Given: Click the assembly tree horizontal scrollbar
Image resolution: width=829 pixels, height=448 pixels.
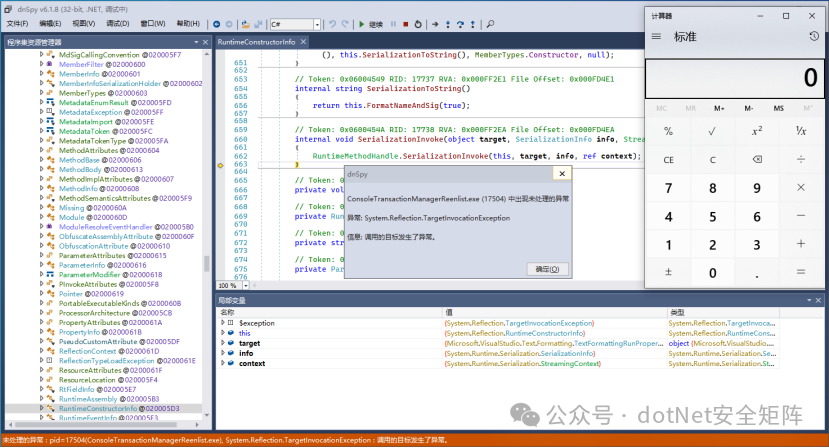Looking at the screenshot, I should pos(95,424).
